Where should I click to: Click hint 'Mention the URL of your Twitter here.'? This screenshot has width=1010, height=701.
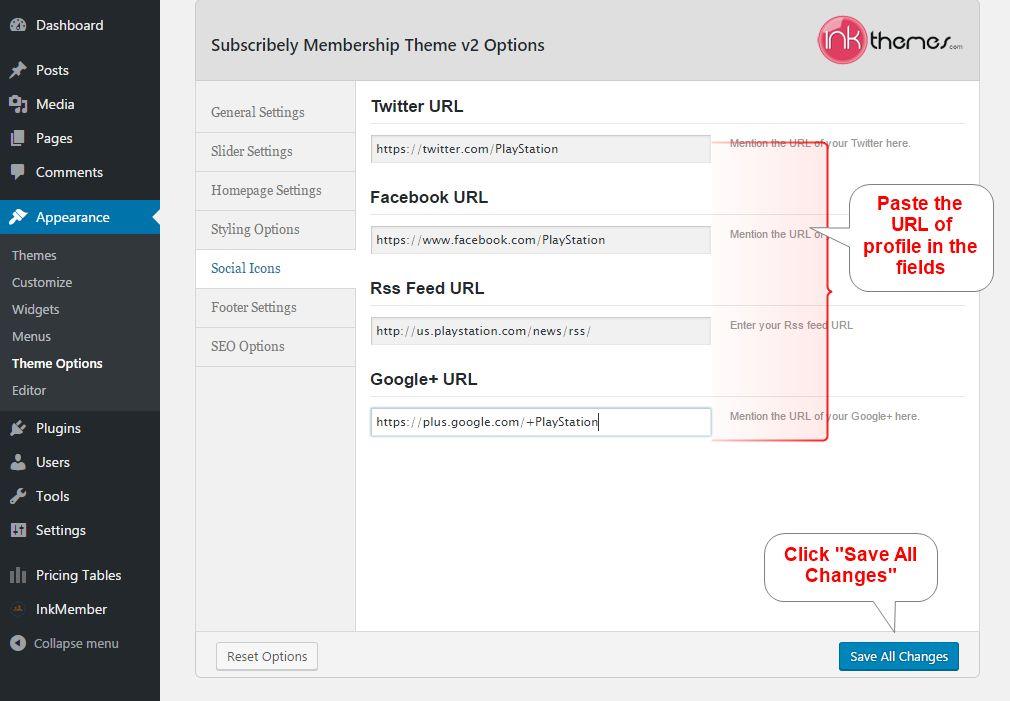pos(820,143)
